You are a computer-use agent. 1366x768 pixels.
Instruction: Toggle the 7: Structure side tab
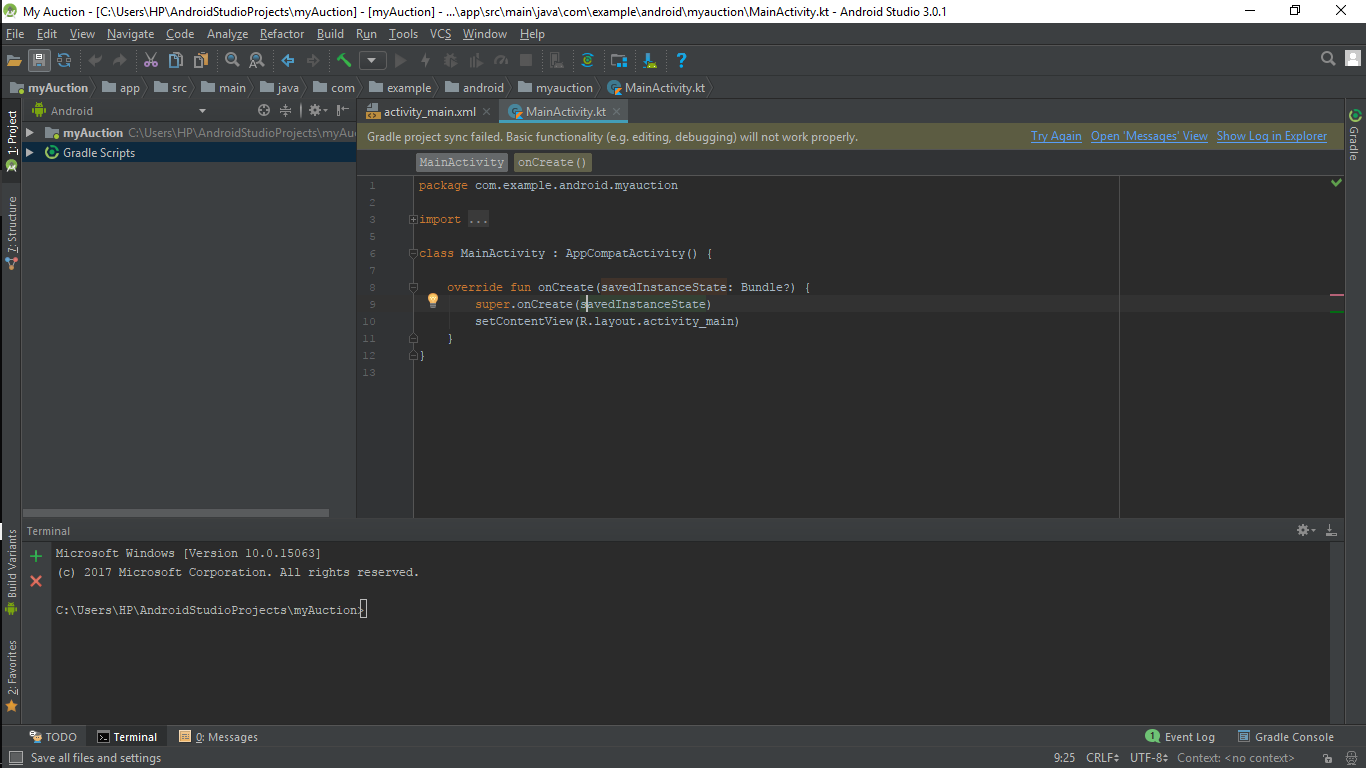pyautogui.click(x=11, y=233)
